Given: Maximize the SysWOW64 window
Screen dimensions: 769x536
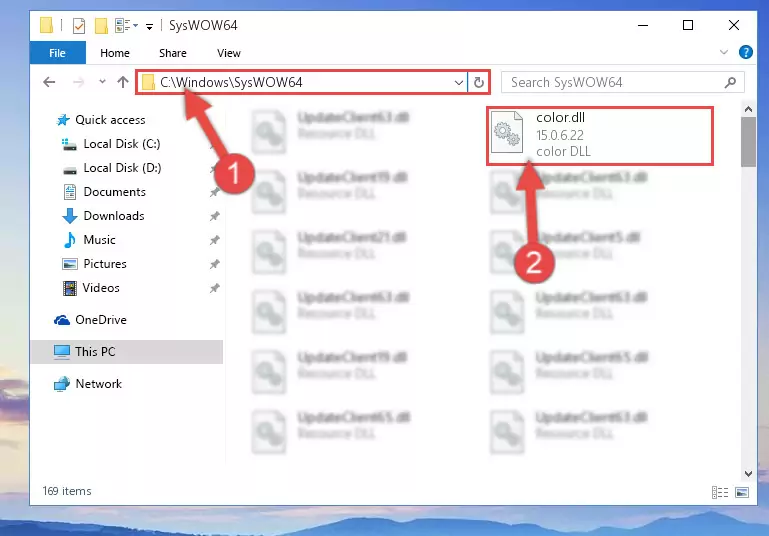Looking at the screenshot, I should point(688,25).
